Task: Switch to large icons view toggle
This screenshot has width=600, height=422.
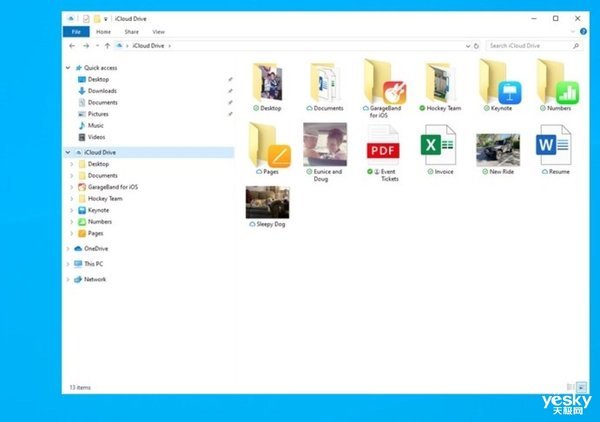Action: 582,387
